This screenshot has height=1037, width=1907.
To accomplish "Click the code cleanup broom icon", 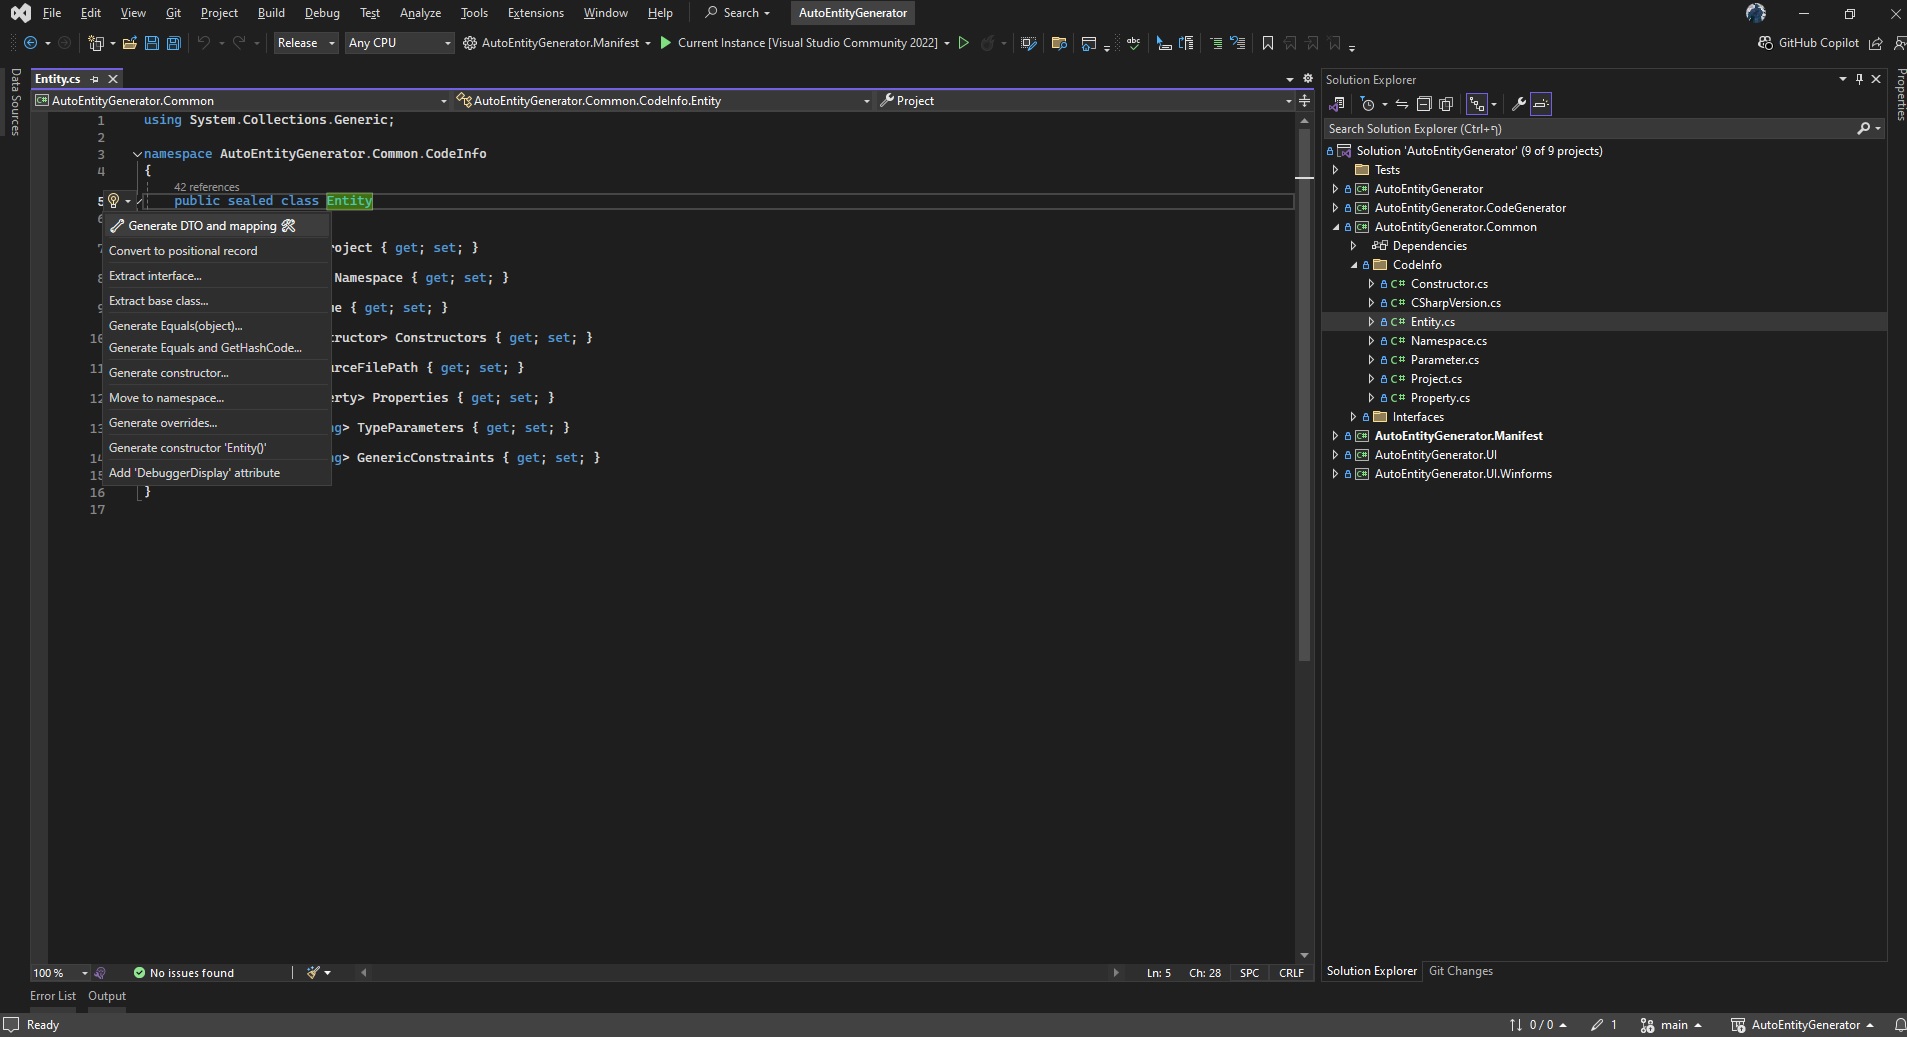I will [313, 973].
